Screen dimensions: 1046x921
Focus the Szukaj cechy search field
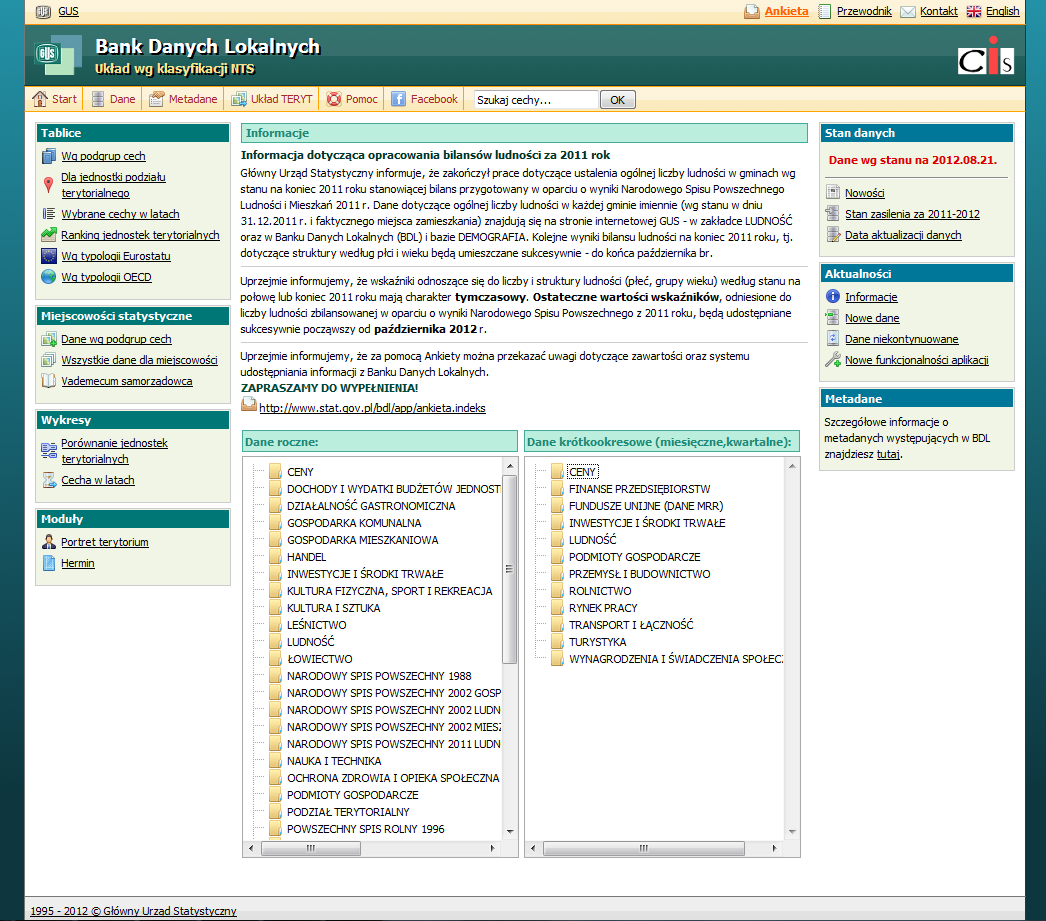point(536,99)
